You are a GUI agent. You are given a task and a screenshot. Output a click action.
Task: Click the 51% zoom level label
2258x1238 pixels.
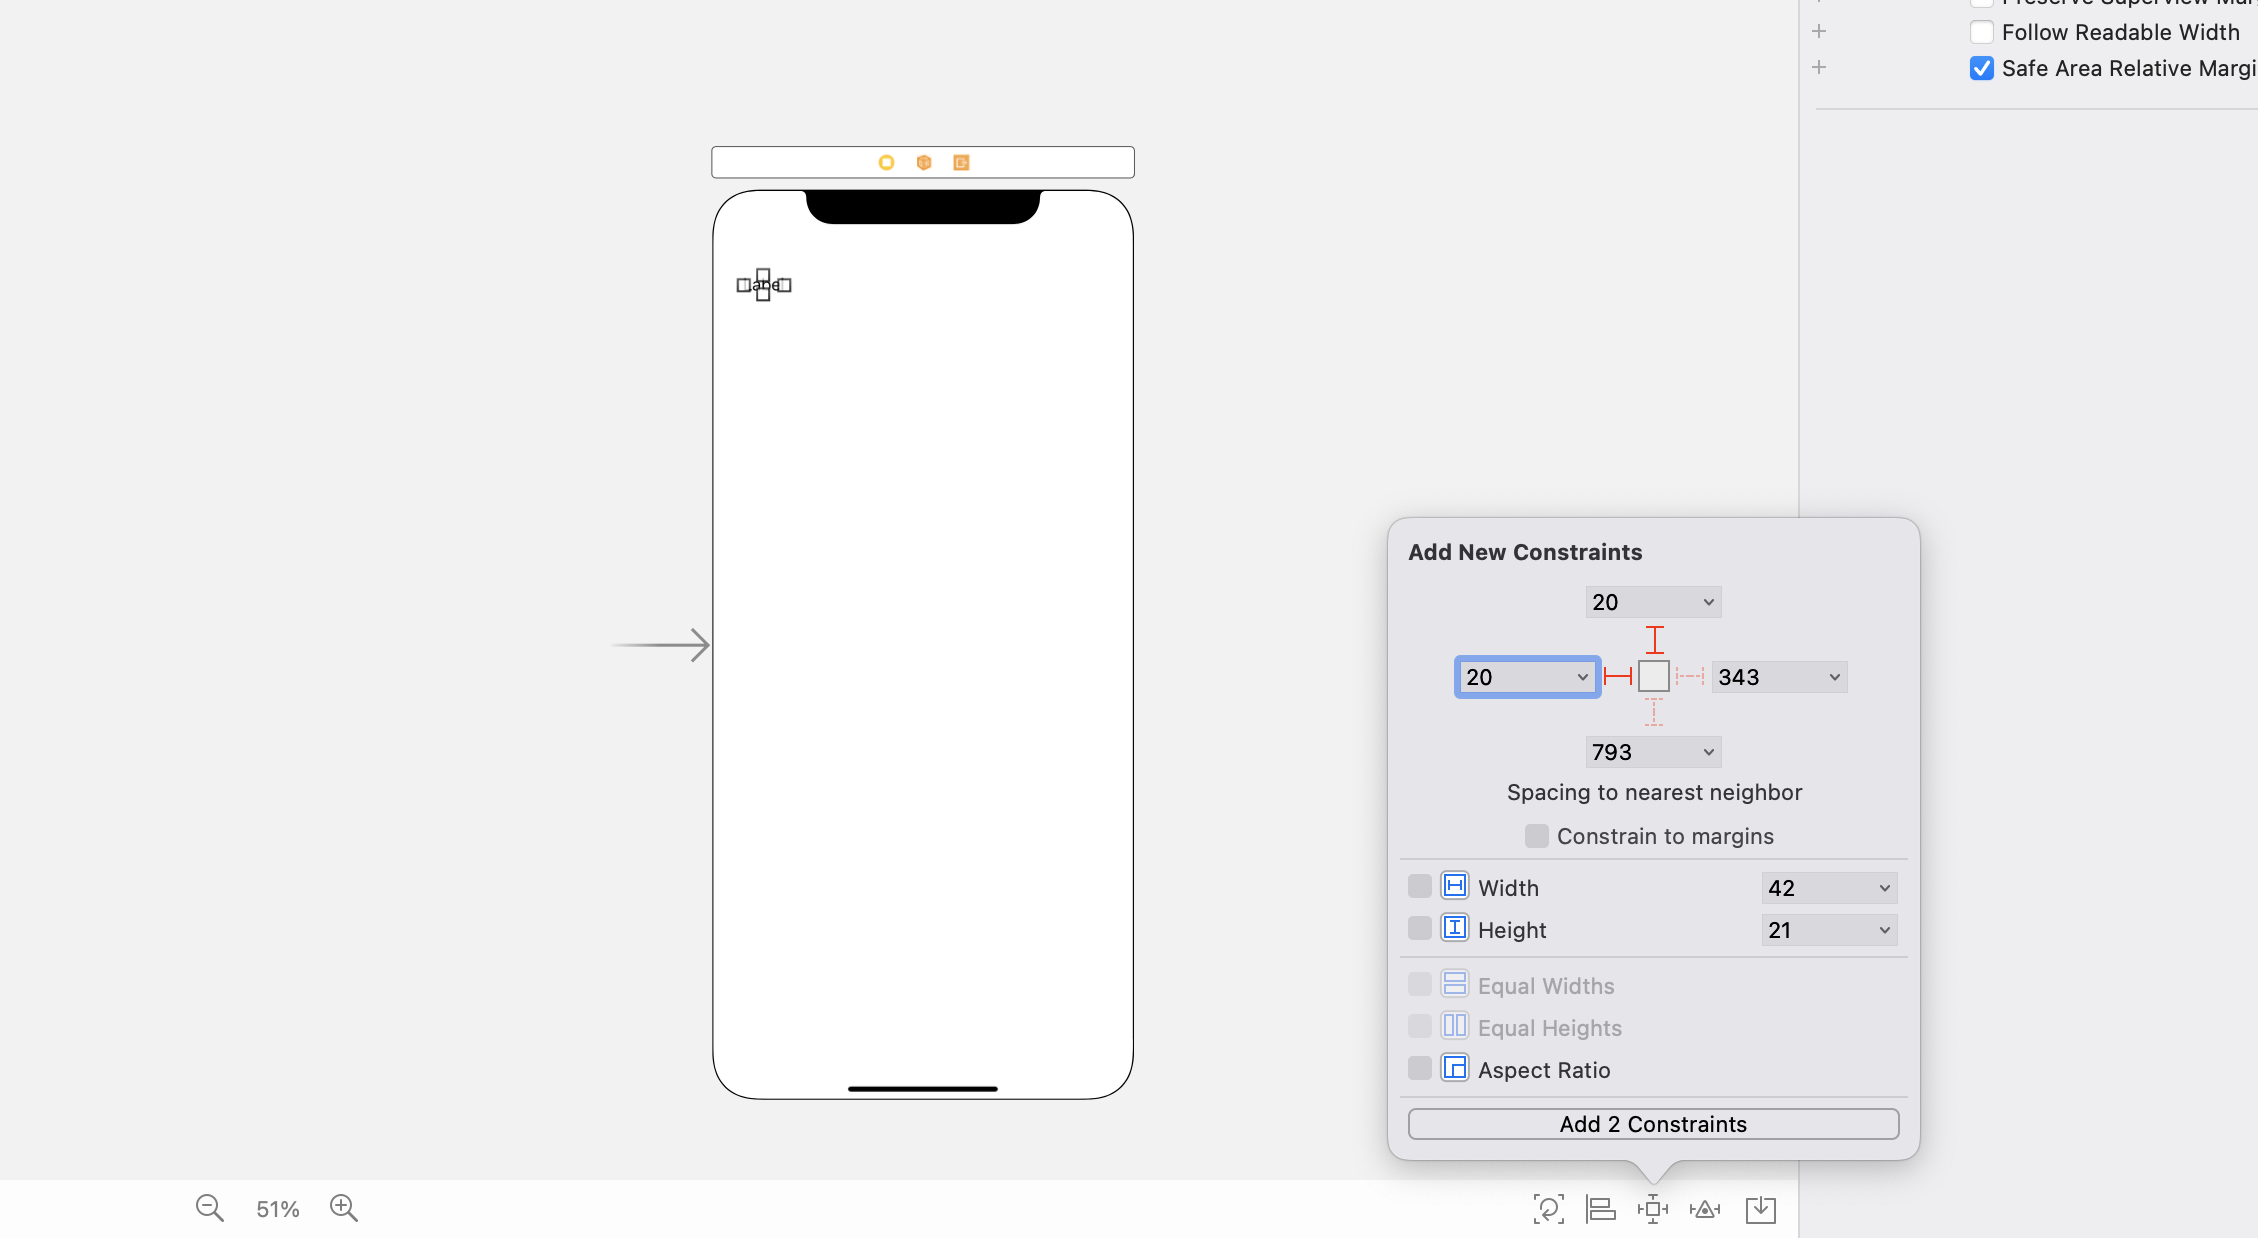277,1209
